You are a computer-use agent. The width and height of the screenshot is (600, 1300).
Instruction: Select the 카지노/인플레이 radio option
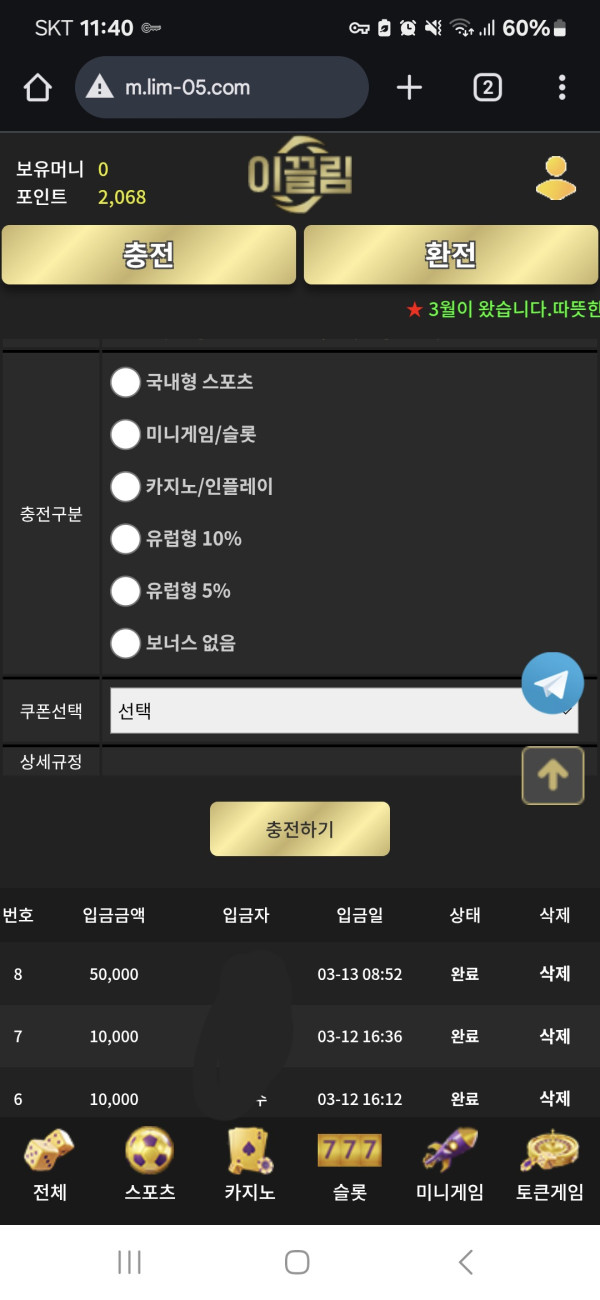coord(125,487)
